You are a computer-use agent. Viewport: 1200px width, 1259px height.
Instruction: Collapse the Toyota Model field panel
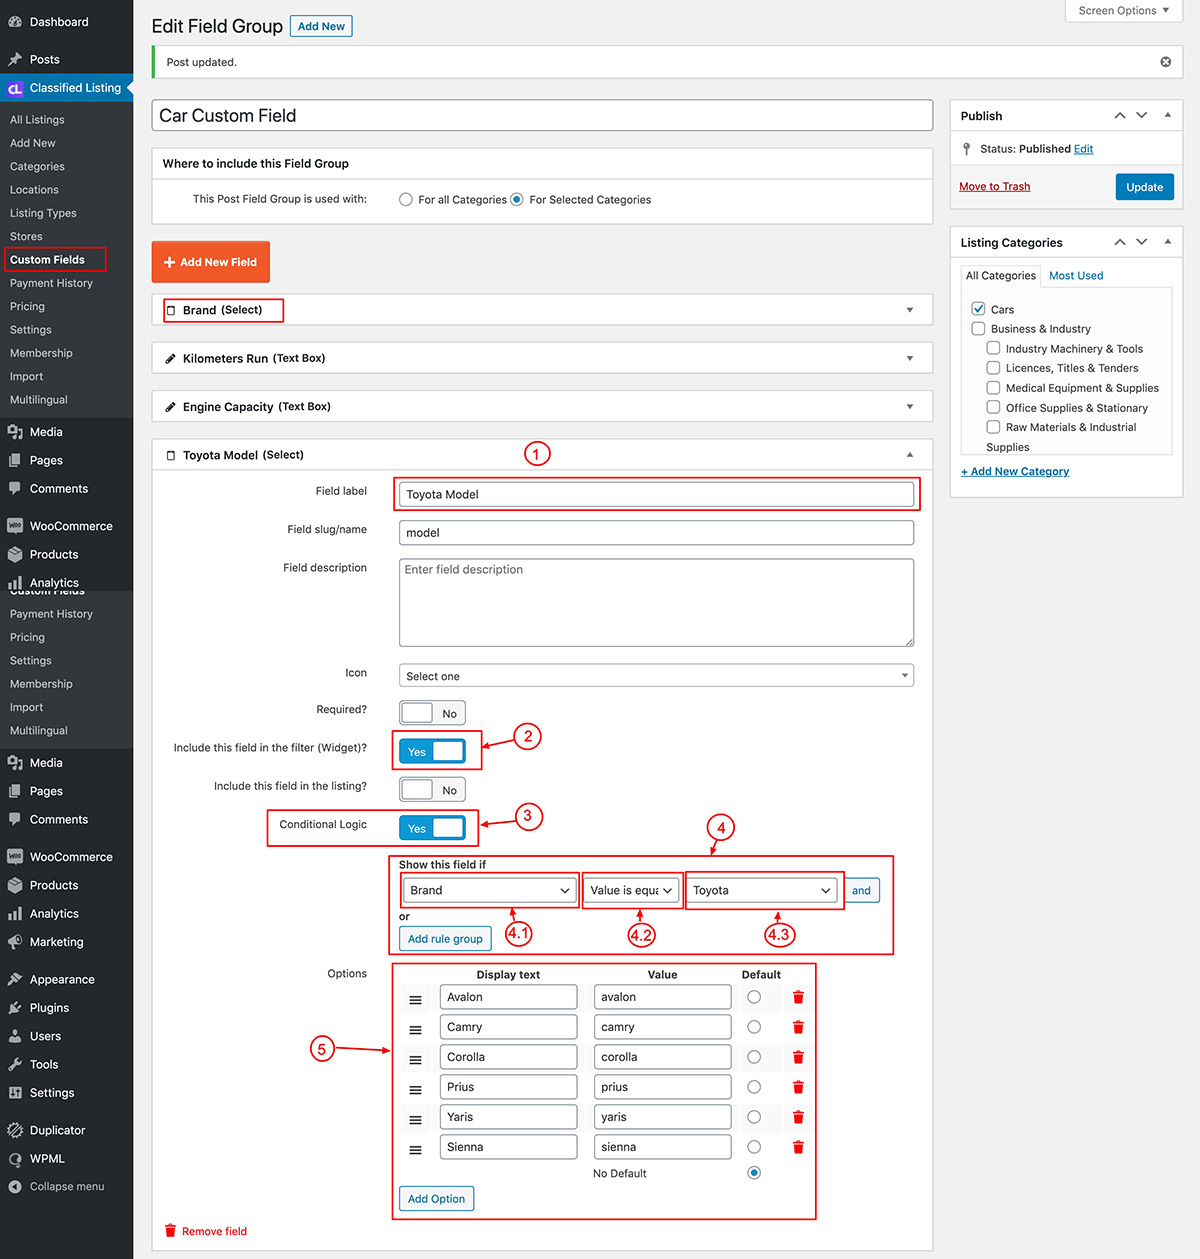(x=910, y=455)
